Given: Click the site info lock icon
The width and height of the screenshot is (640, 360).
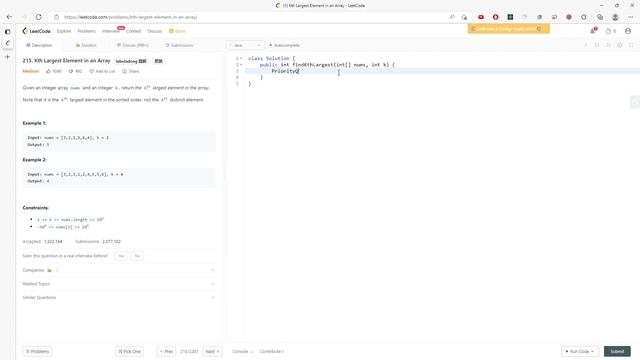Looking at the screenshot, I should [57, 17].
